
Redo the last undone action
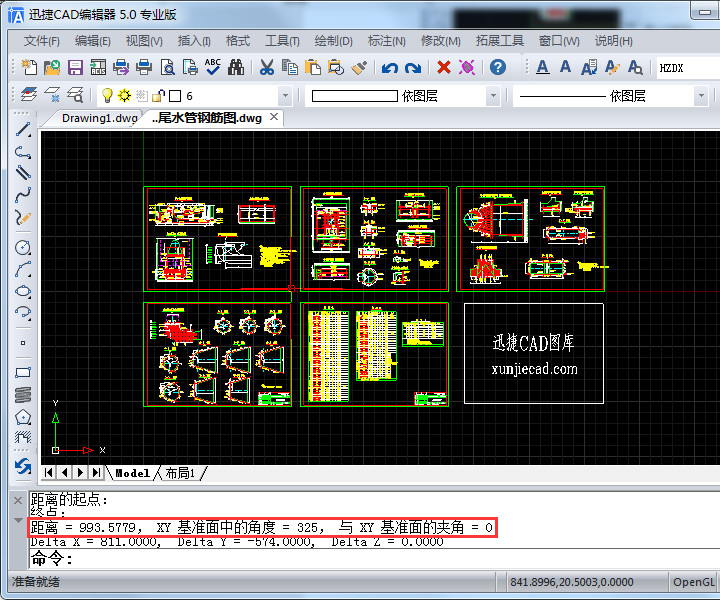[x=413, y=68]
